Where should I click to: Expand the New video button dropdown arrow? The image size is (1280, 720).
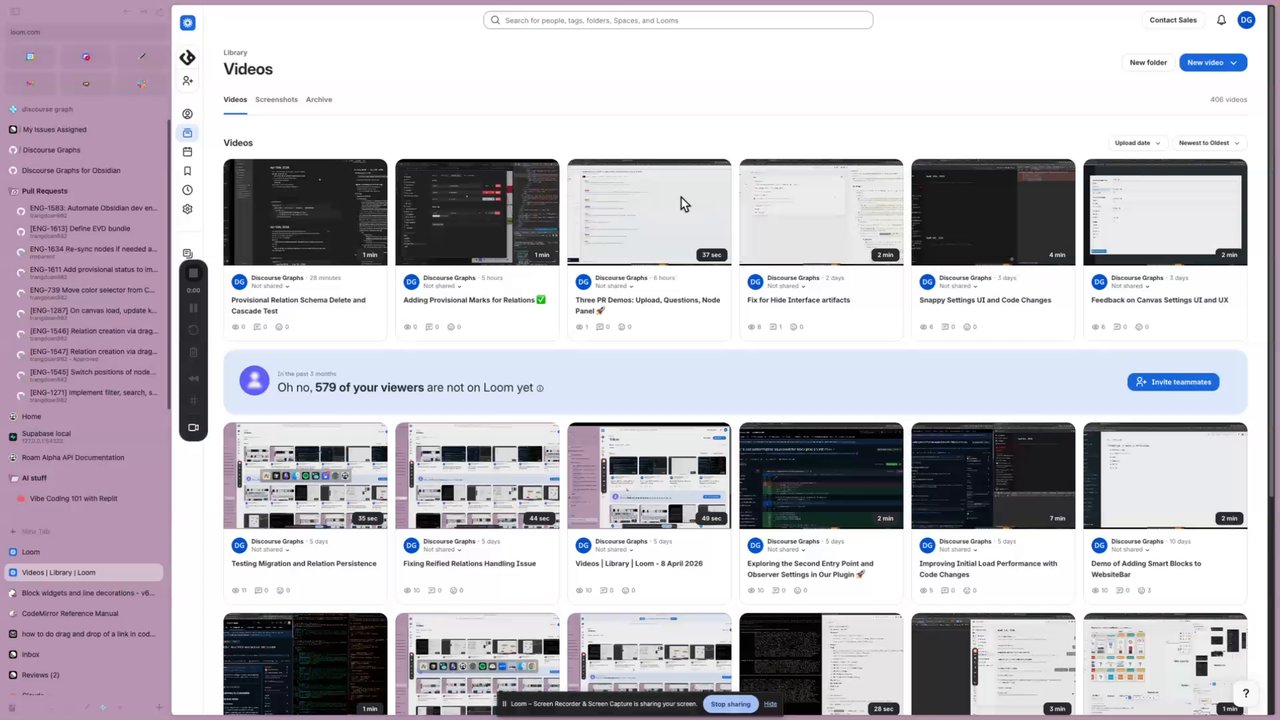(1234, 62)
